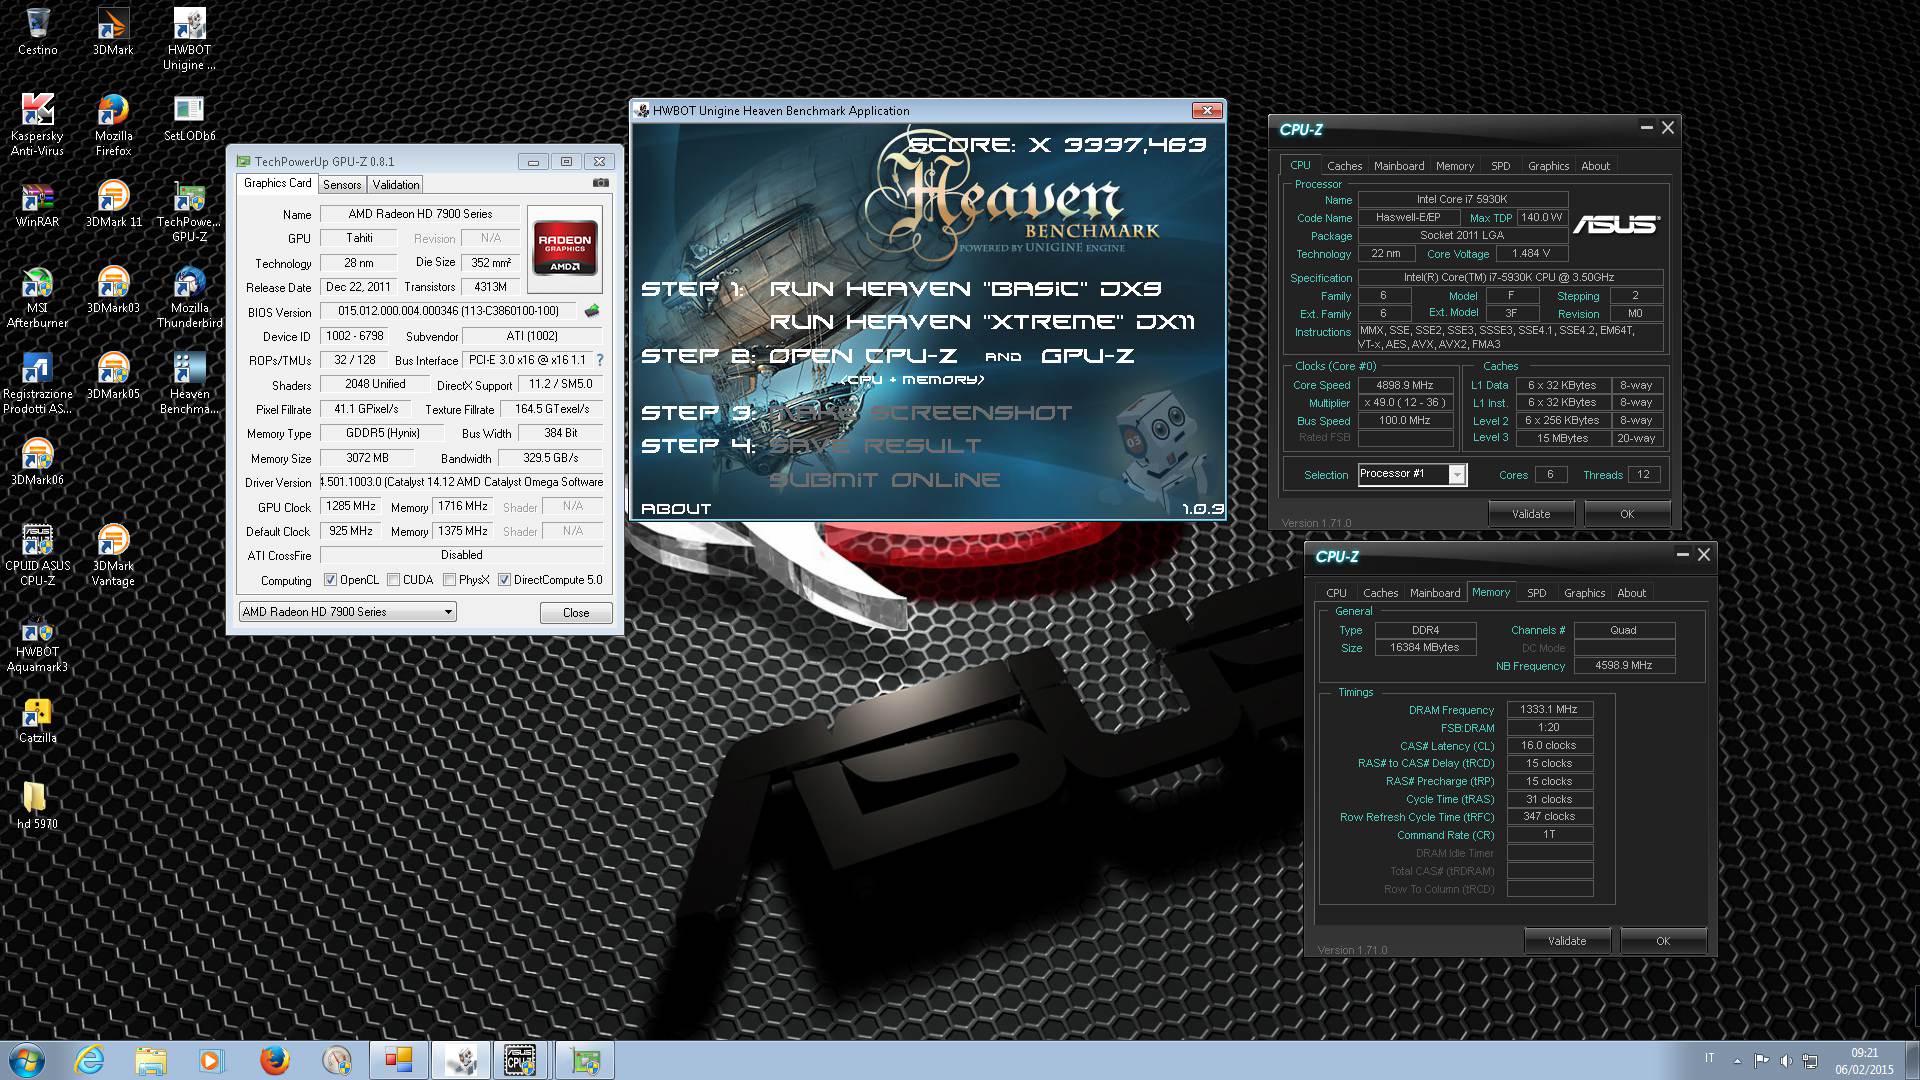The height and width of the screenshot is (1080, 1920).
Task: Launch MSI Afterburner shortcut
Action: point(37,298)
